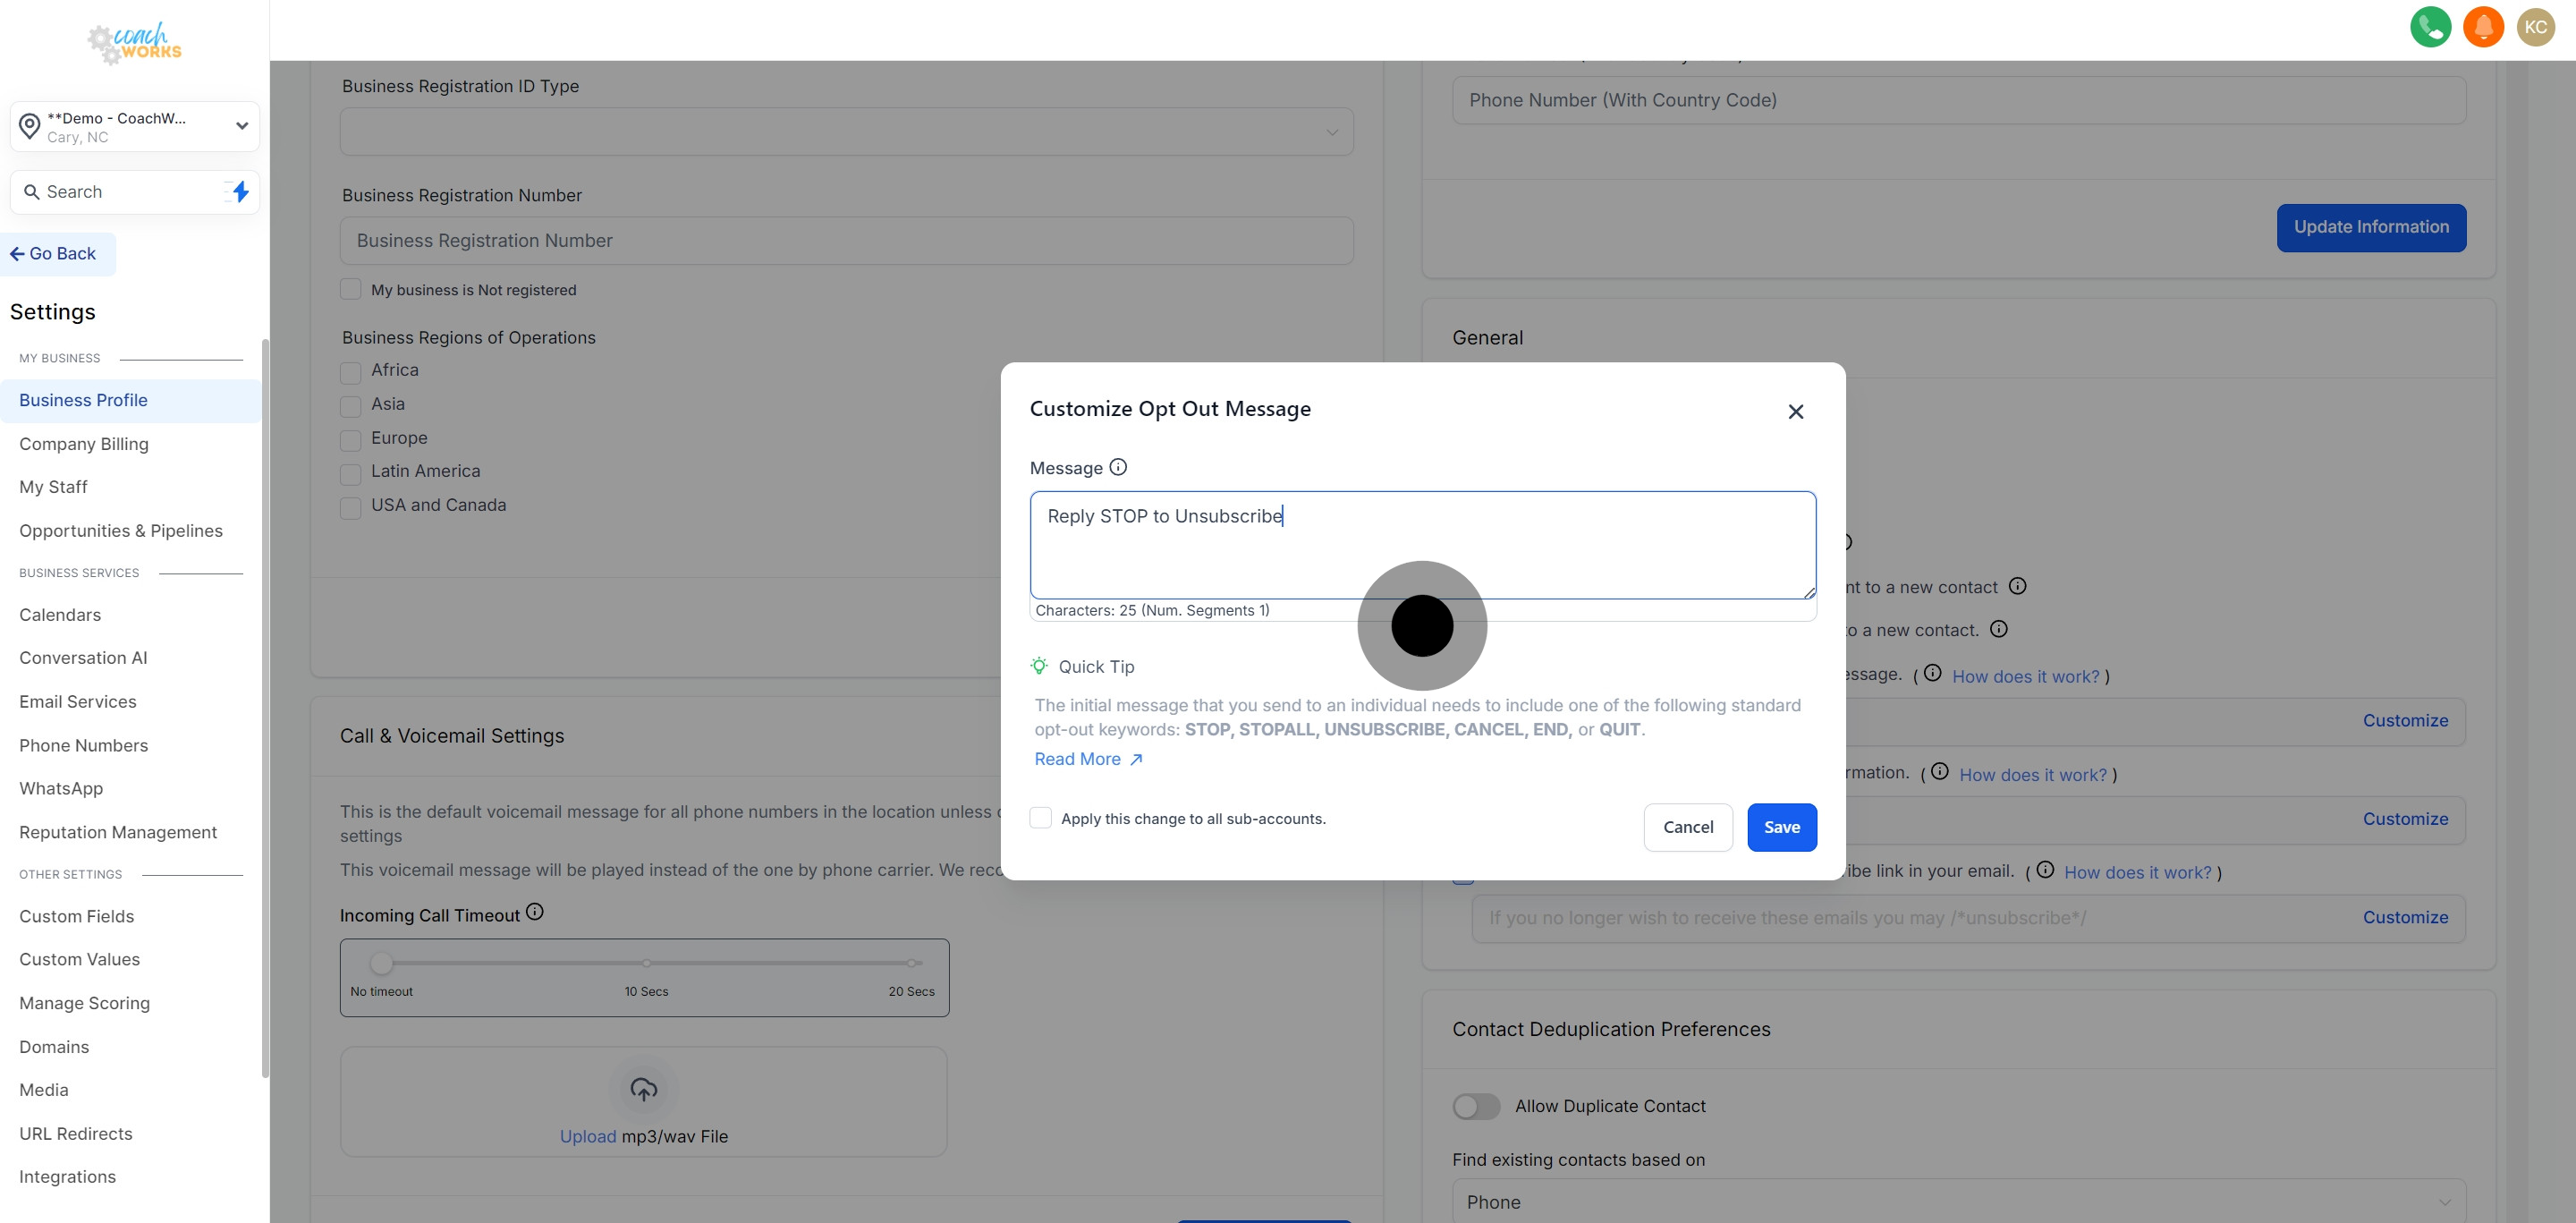Image resolution: width=2576 pixels, height=1223 pixels.
Task: Toggle the Allow Duplicate Contact switch
Action: 1475,1106
